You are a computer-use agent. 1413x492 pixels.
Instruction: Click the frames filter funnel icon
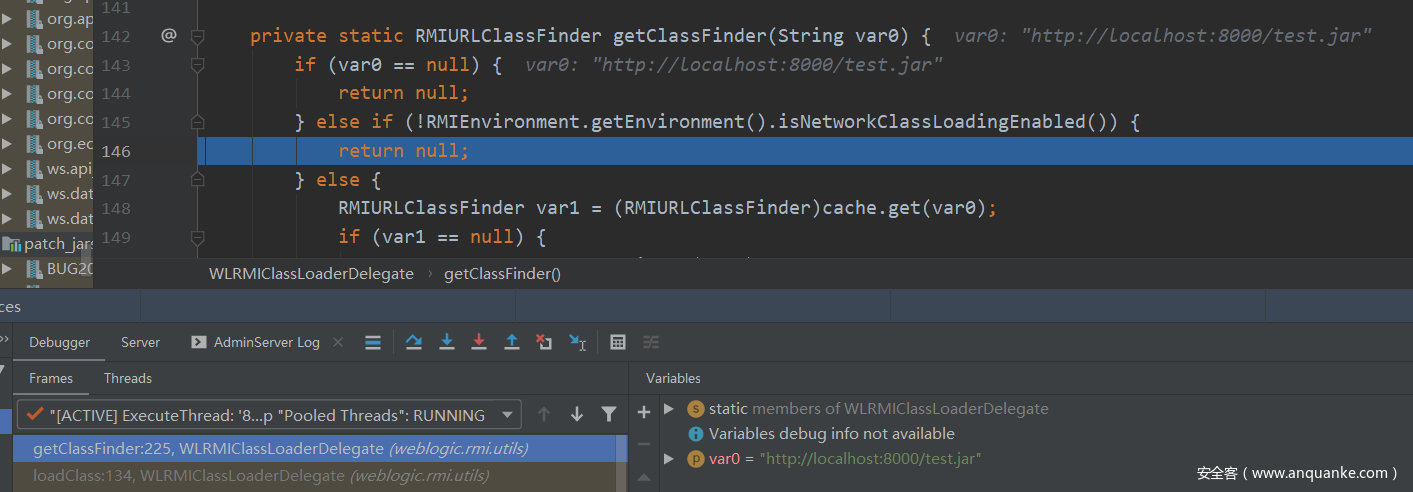[608, 414]
